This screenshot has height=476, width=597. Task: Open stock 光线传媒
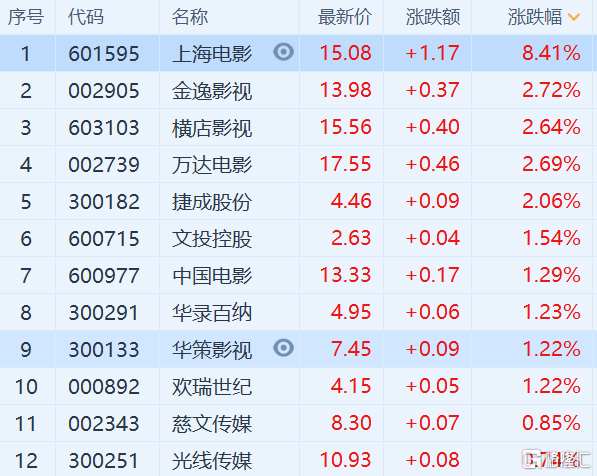(x=212, y=461)
